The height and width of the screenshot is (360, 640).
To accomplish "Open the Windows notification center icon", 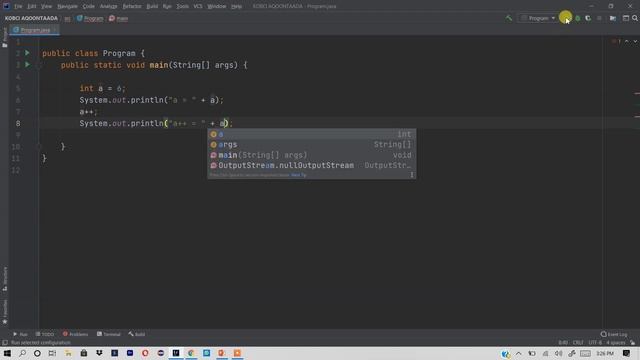I will 627,353.
